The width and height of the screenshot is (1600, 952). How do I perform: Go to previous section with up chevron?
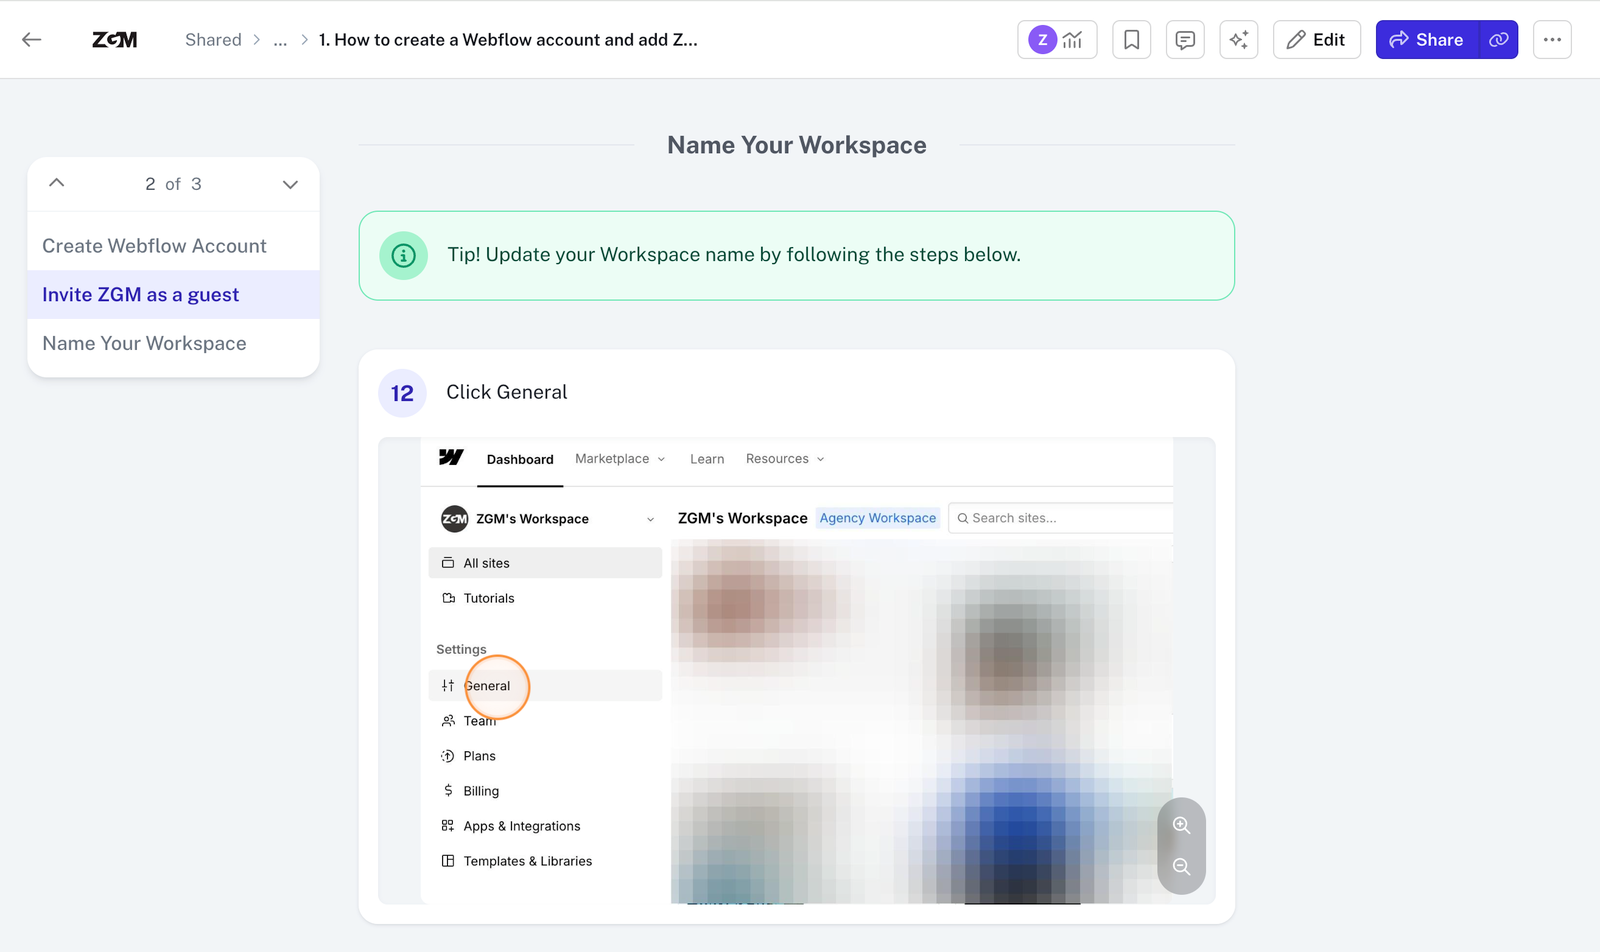[x=57, y=183]
